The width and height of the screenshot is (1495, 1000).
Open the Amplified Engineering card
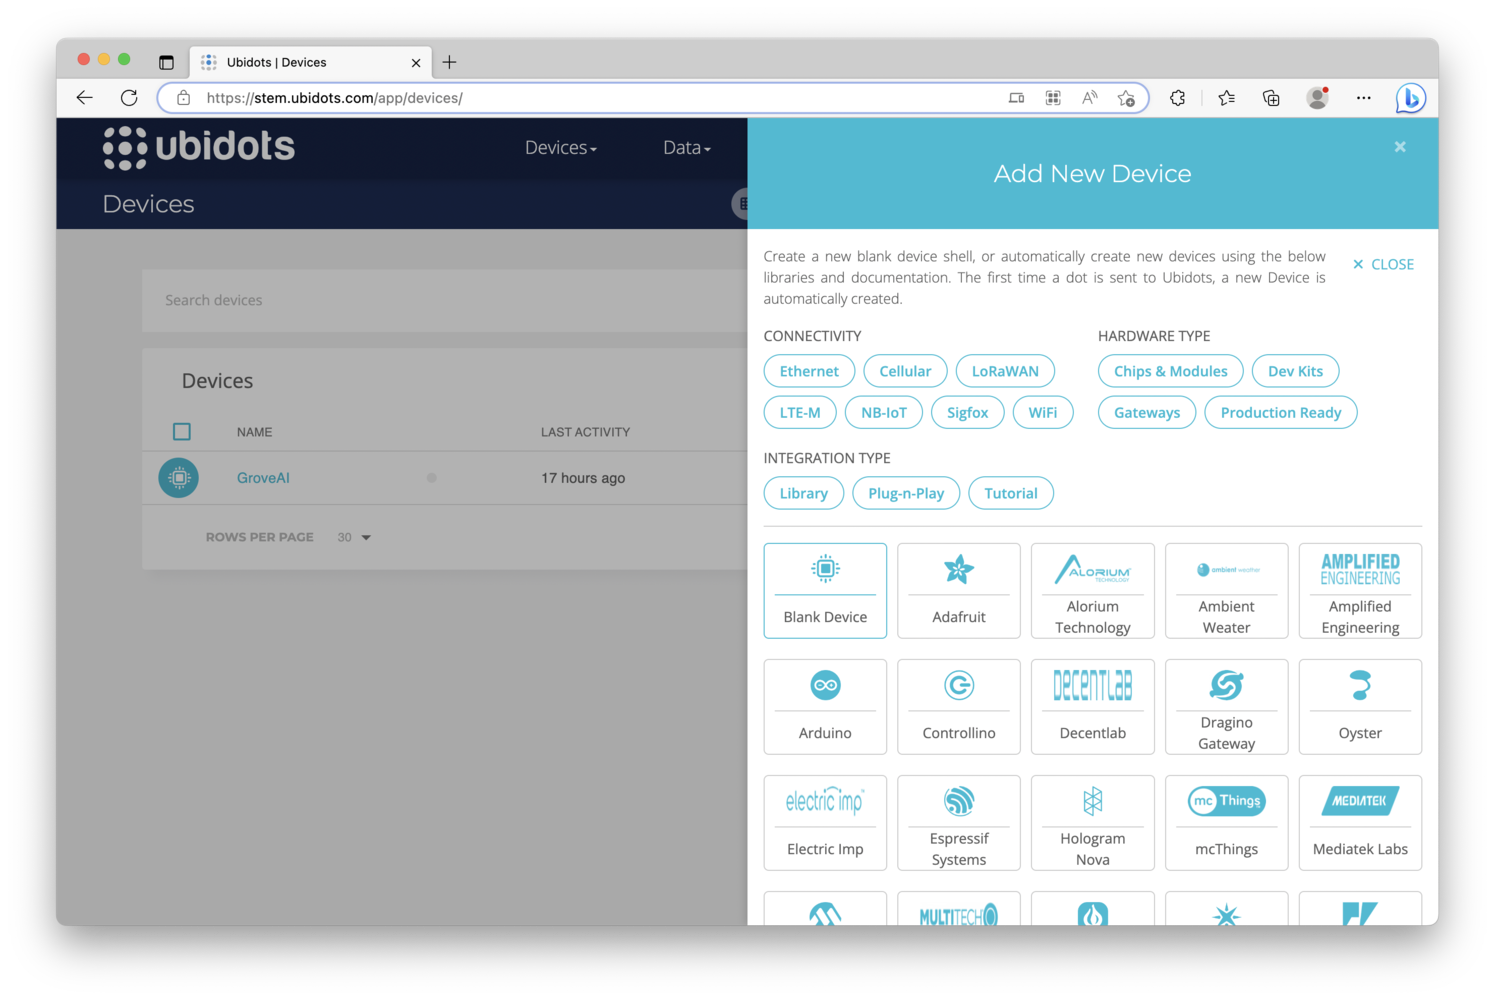click(1360, 590)
